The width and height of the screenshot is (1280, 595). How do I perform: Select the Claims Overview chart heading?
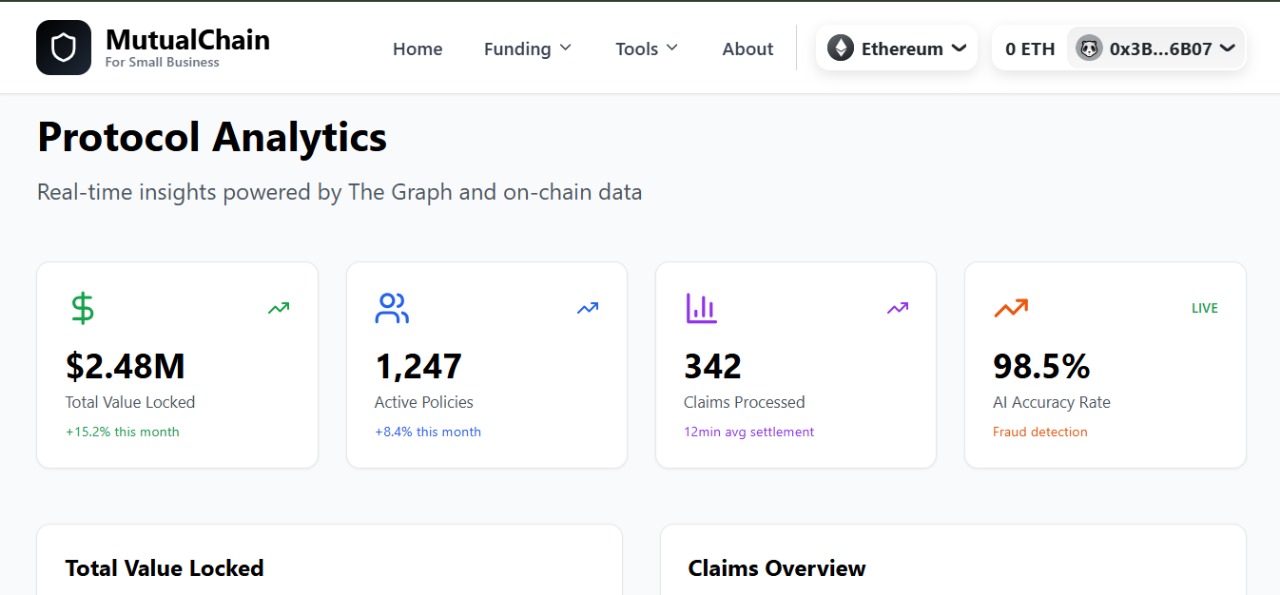(x=776, y=568)
